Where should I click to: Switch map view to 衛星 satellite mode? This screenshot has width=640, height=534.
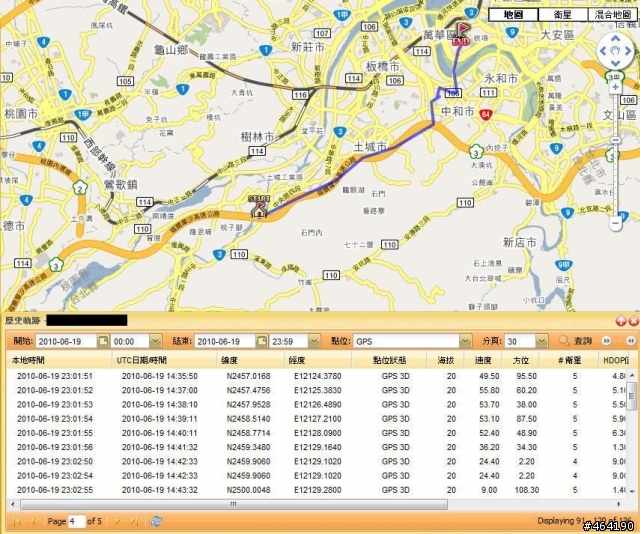coord(563,15)
